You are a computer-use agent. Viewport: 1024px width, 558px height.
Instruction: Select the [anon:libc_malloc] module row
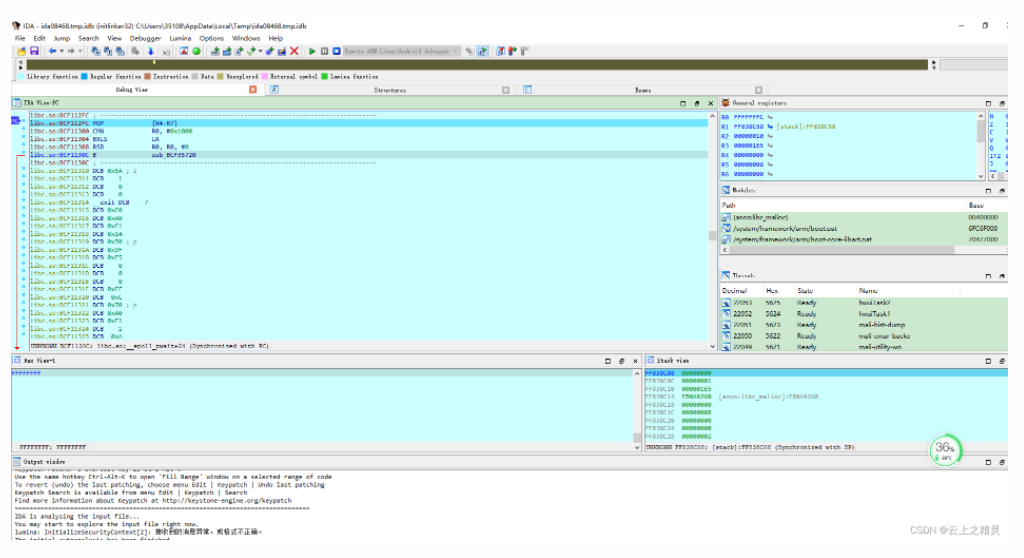tap(864, 218)
